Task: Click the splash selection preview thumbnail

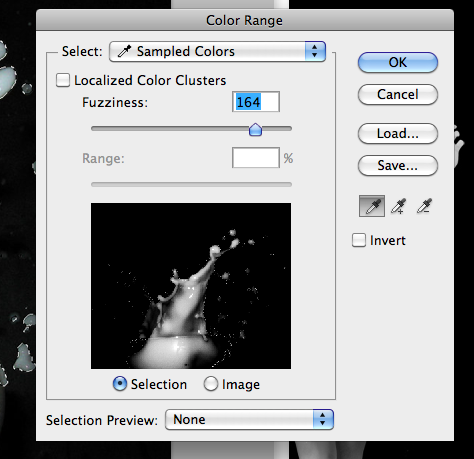Action: point(191,286)
